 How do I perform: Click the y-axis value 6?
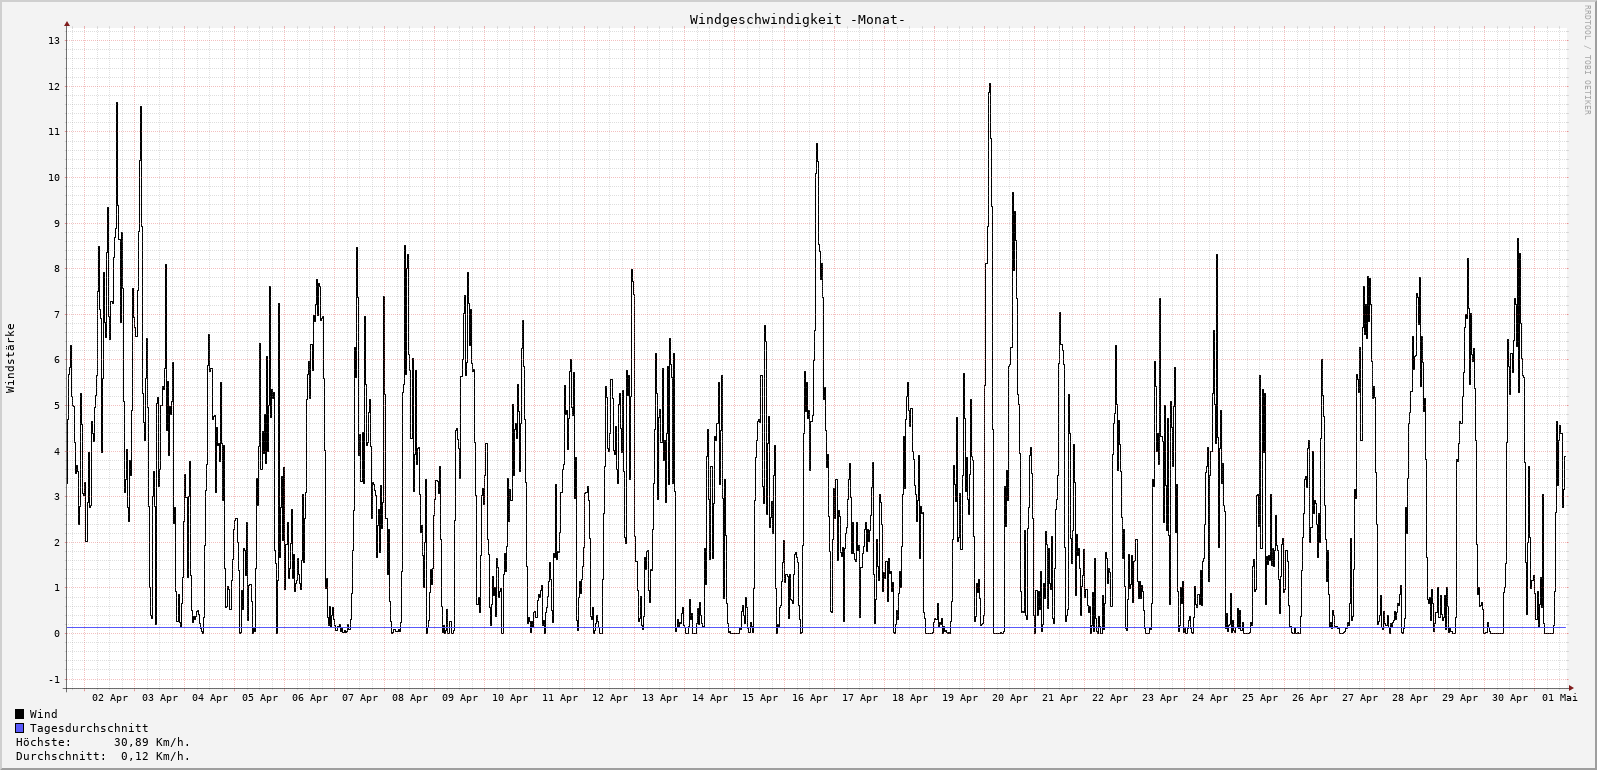point(57,360)
